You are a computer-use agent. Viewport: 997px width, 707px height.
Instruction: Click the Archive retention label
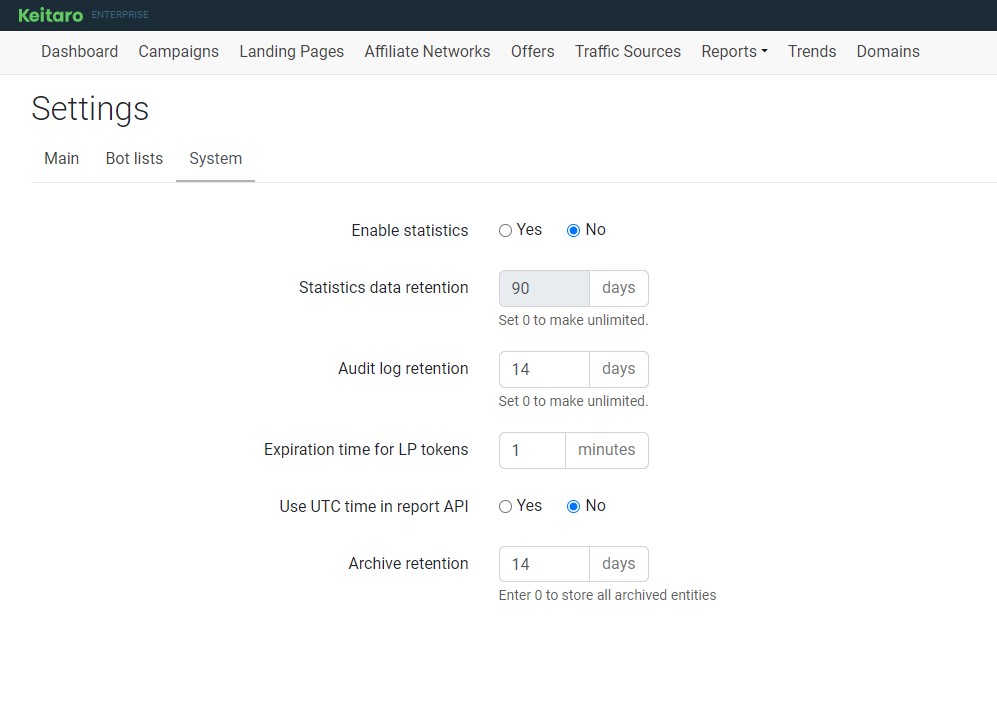tap(408, 563)
